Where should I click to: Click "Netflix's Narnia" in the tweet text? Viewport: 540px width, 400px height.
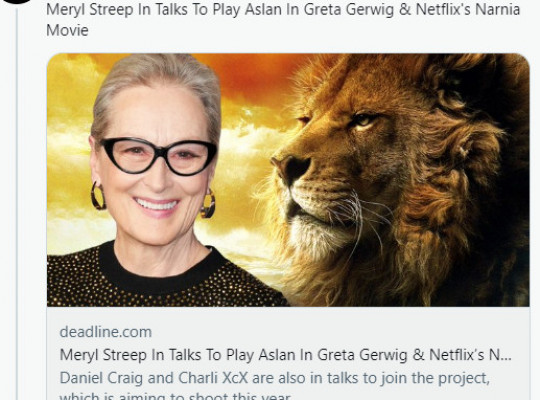468,9
